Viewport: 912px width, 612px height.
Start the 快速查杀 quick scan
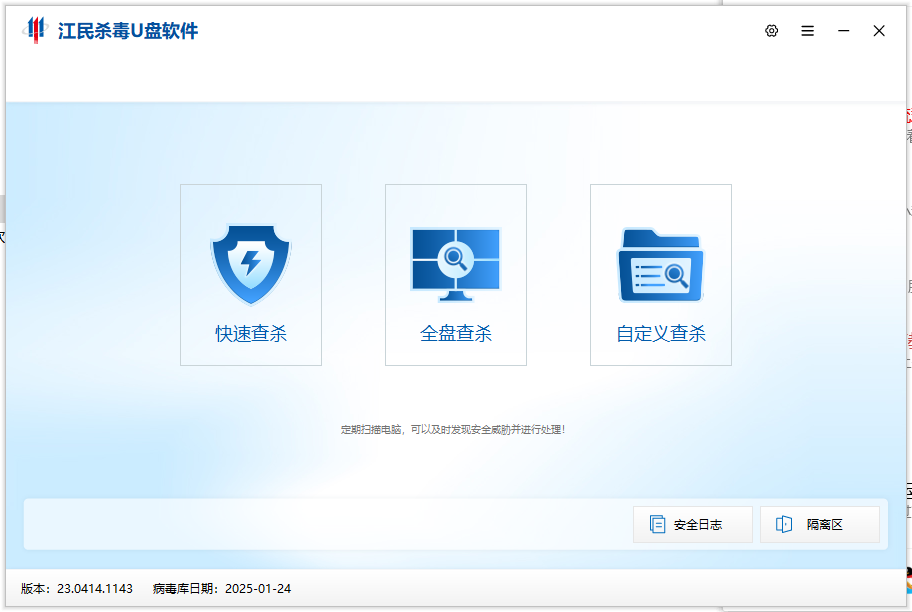click(x=251, y=275)
